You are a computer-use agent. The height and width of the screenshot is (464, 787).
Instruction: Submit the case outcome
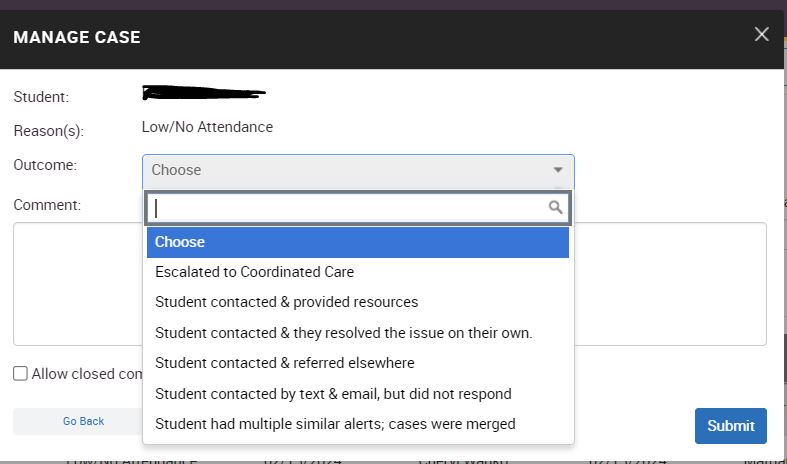pos(730,426)
